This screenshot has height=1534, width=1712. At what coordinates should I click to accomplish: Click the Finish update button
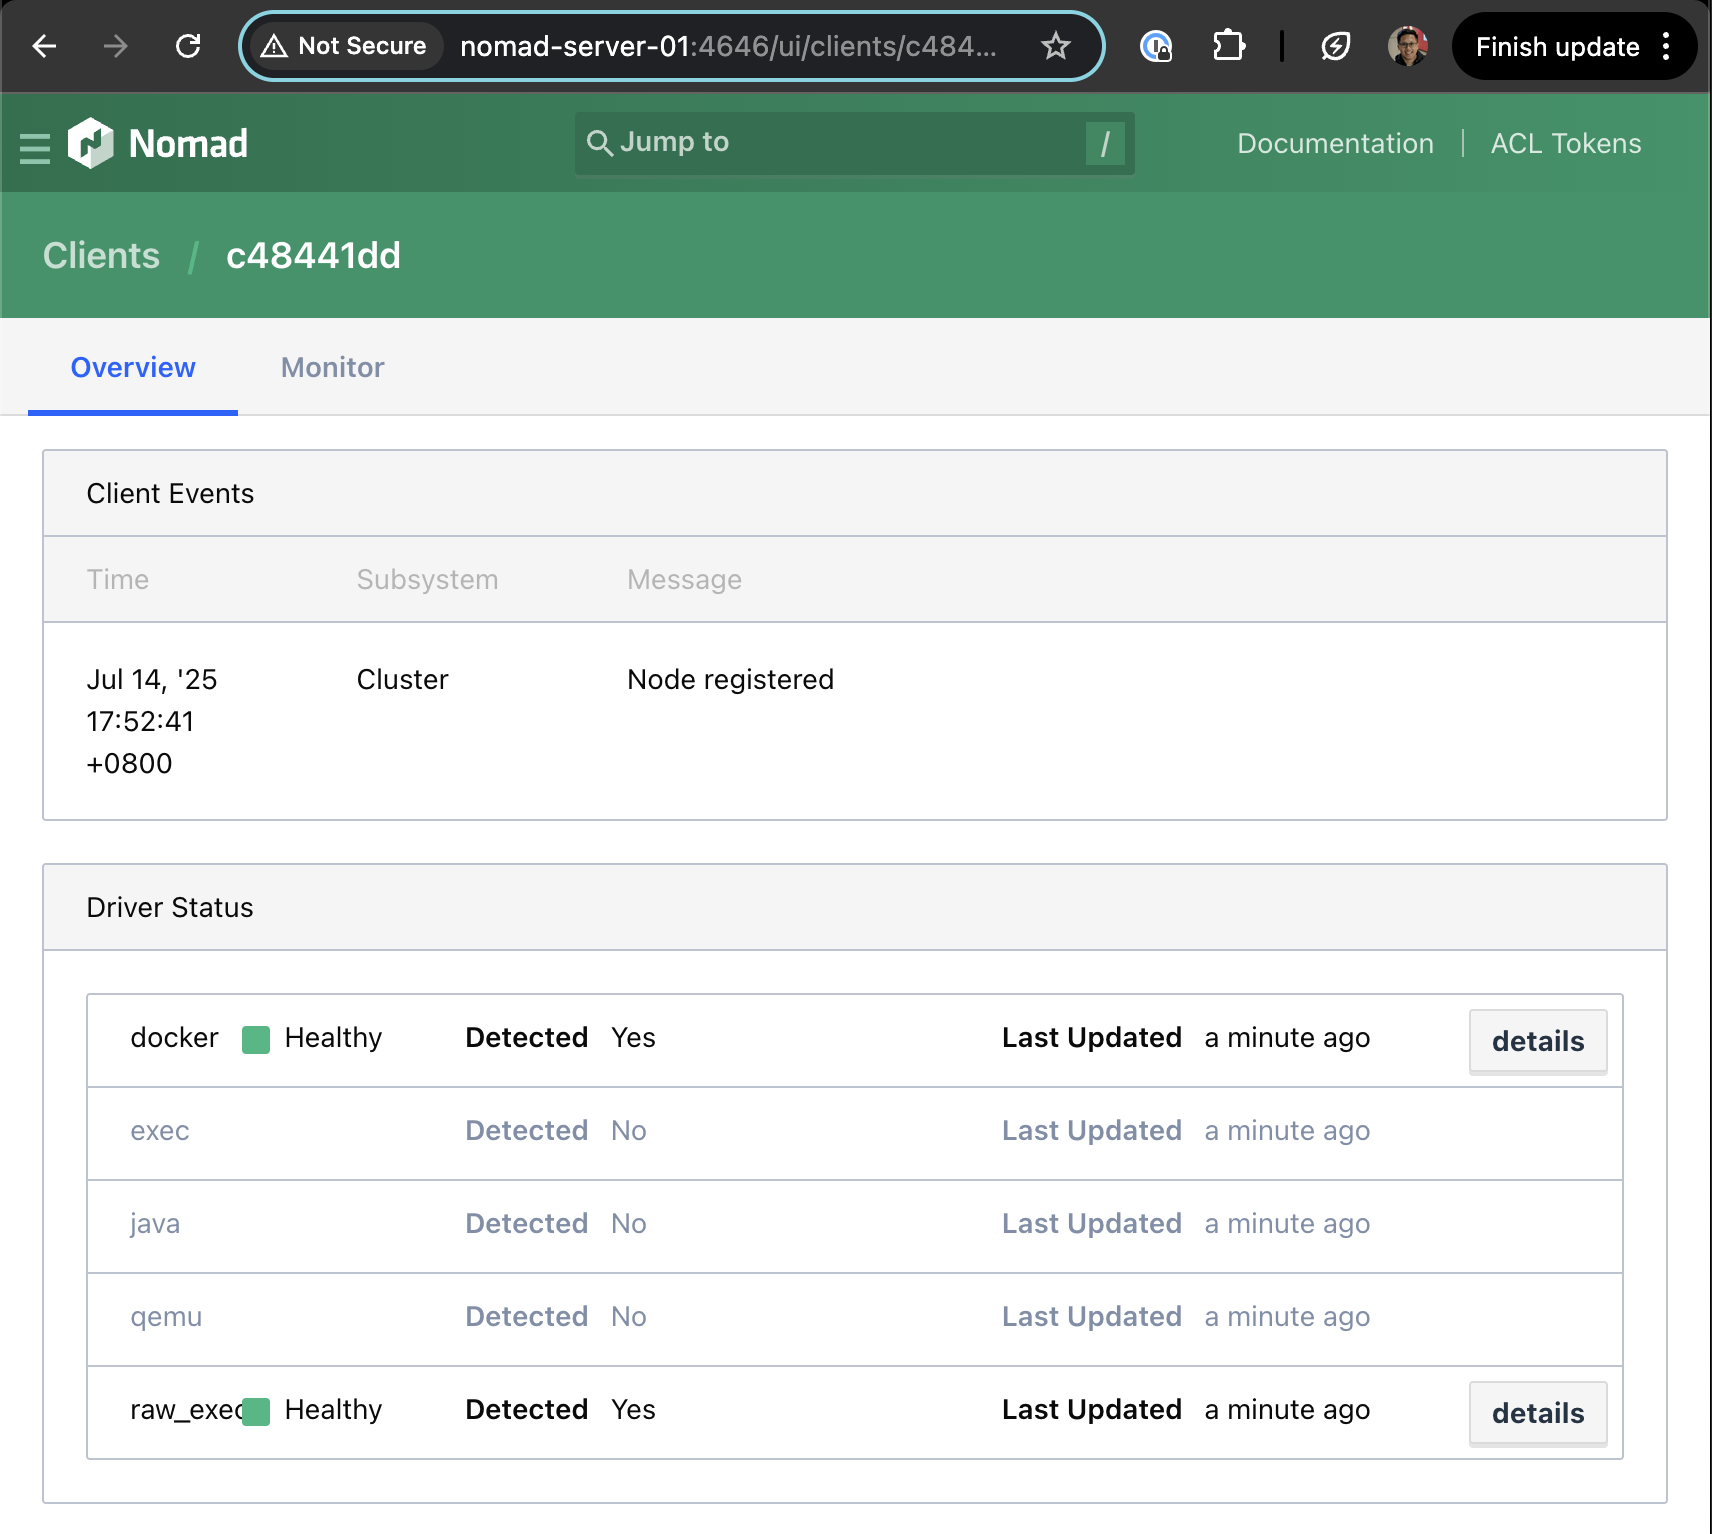coord(1556,46)
